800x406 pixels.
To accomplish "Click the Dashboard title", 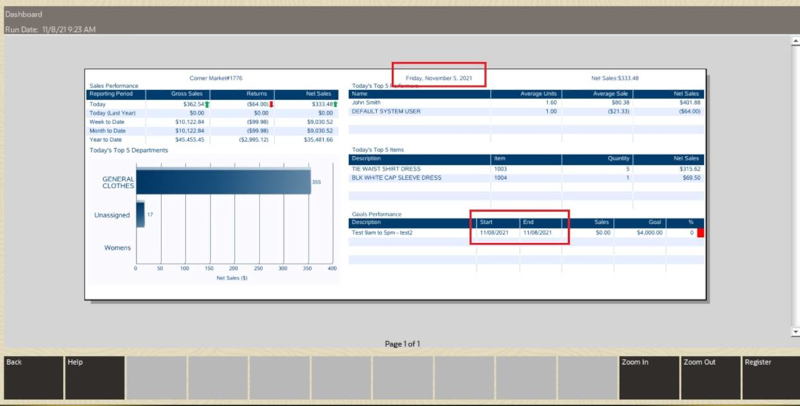I will click(x=23, y=14).
